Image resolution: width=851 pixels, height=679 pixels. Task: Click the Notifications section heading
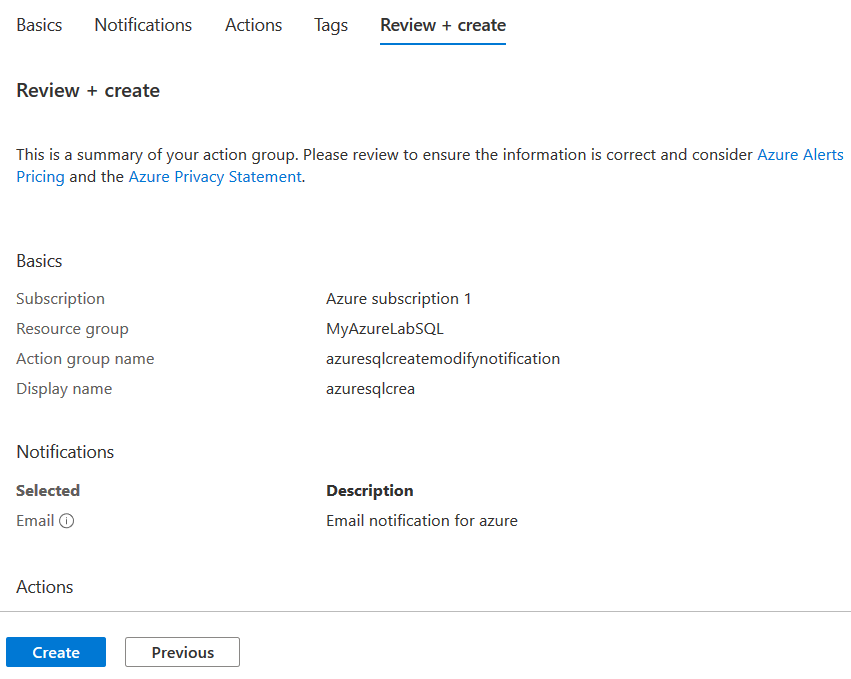point(65,452)
